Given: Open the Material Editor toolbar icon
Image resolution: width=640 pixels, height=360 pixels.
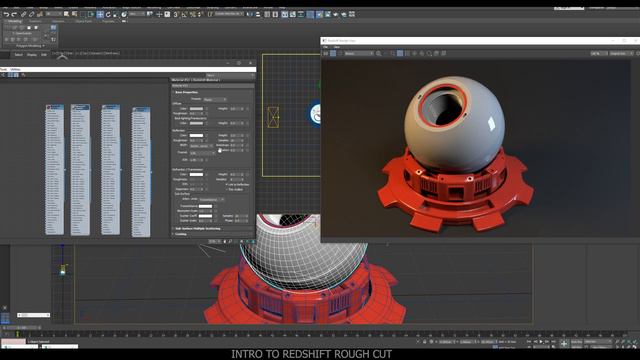Looking at the screenshot, I should pyautogui.click(x=311, y=14).
